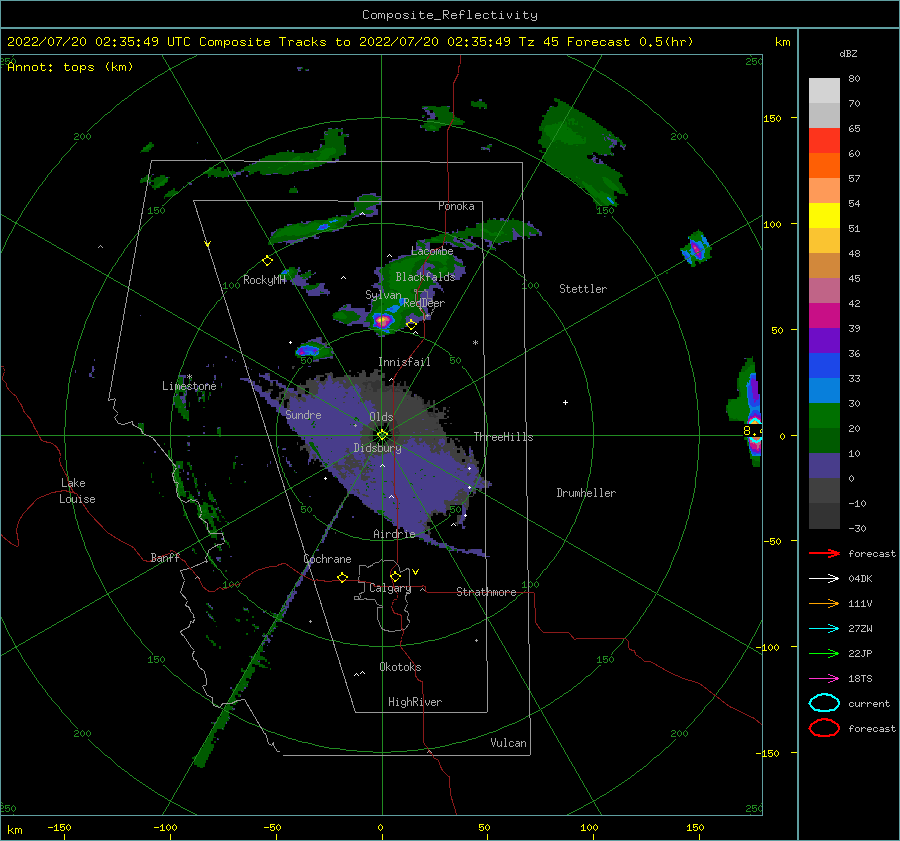This screenshot has height=841, width=900.
Task: Click the HighRiver city label
Action: pos(415,702)
